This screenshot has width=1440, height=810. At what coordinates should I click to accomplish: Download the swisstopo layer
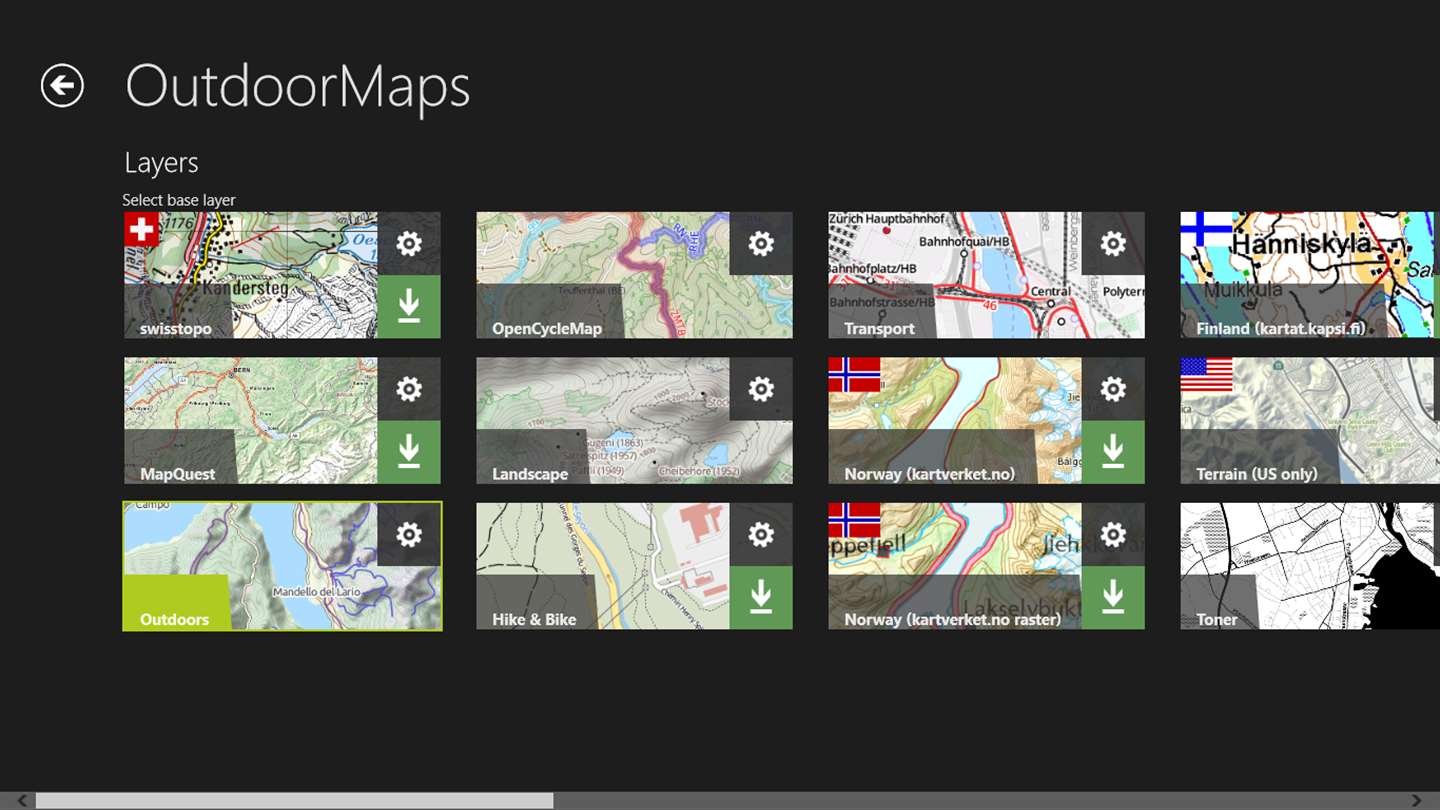coord(409,307)
